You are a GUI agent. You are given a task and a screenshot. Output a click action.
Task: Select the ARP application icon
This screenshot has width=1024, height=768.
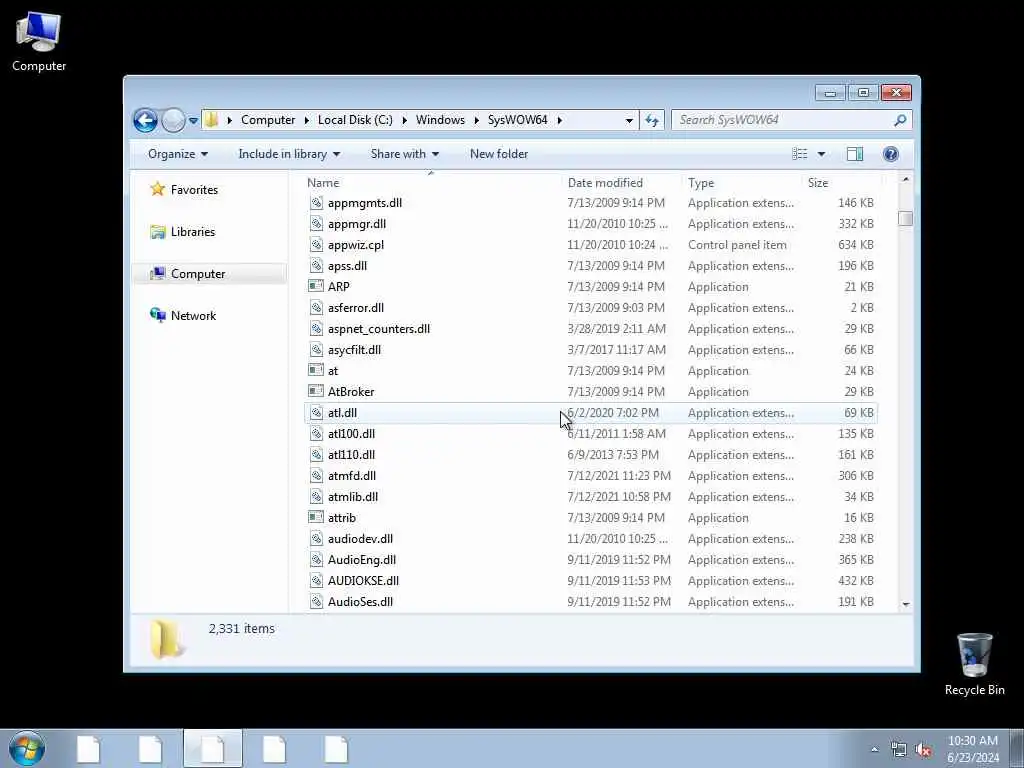[316, 287]
